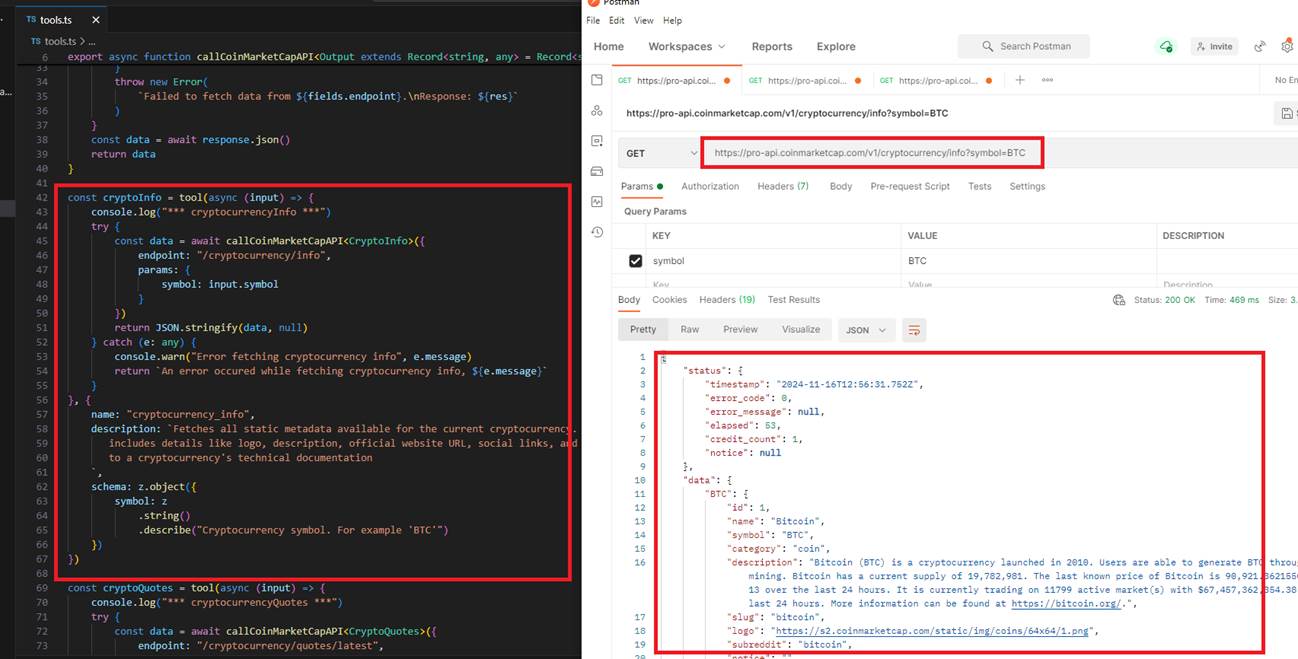
Task: Open Postman settings gear icon
Action: point(1287,46)
